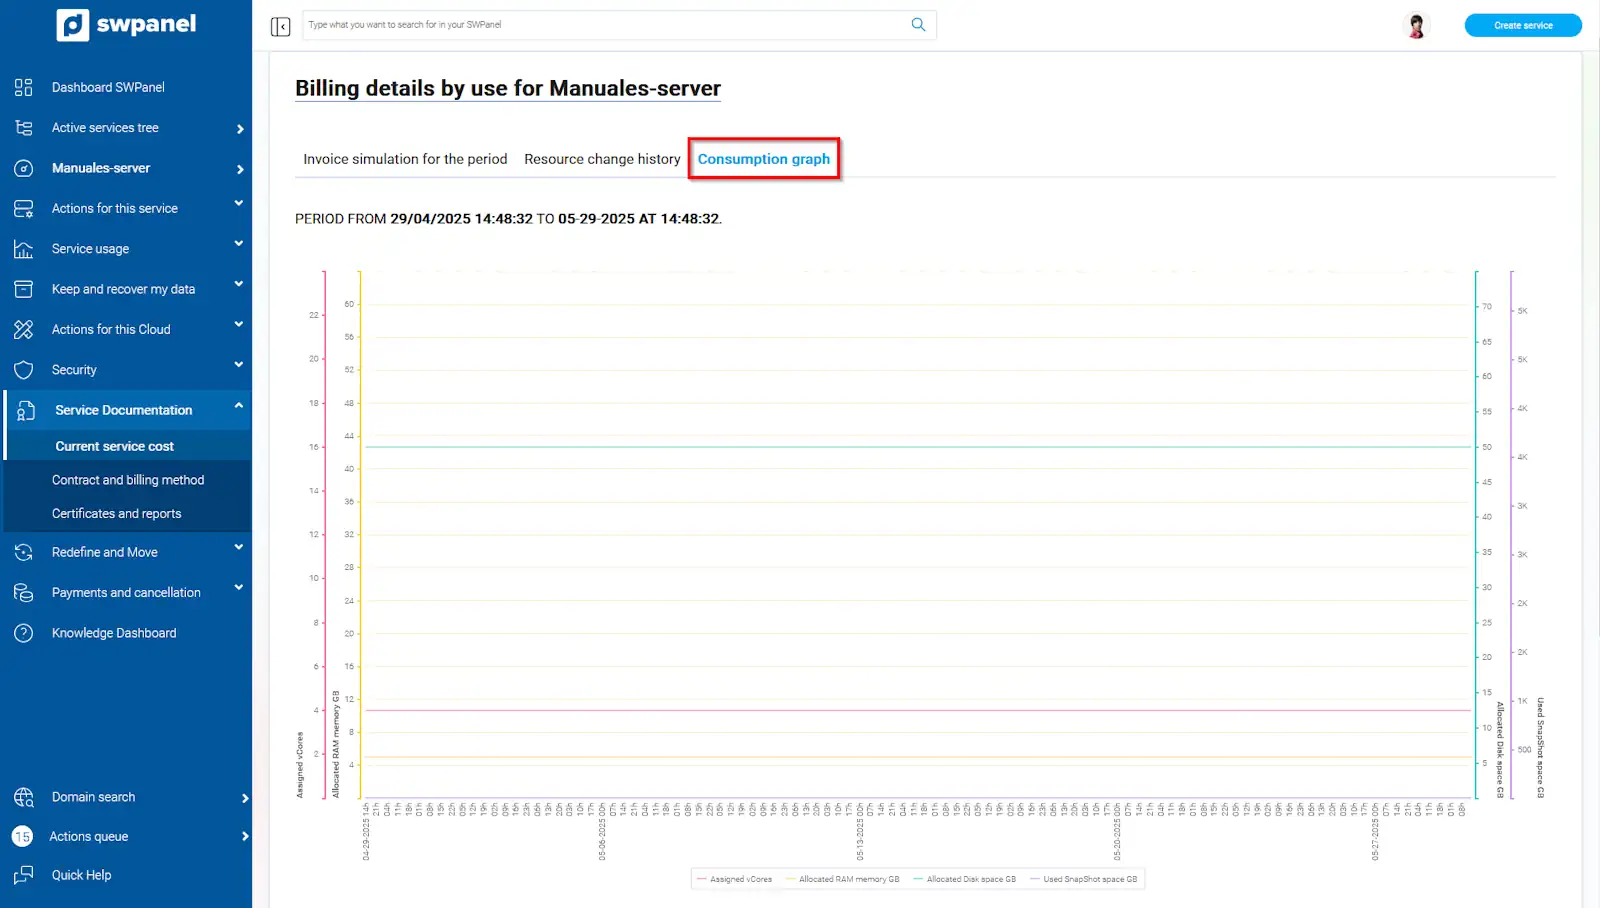
Task: Click the Actions for this Cloud tools icon
Action: click(24, 329)
